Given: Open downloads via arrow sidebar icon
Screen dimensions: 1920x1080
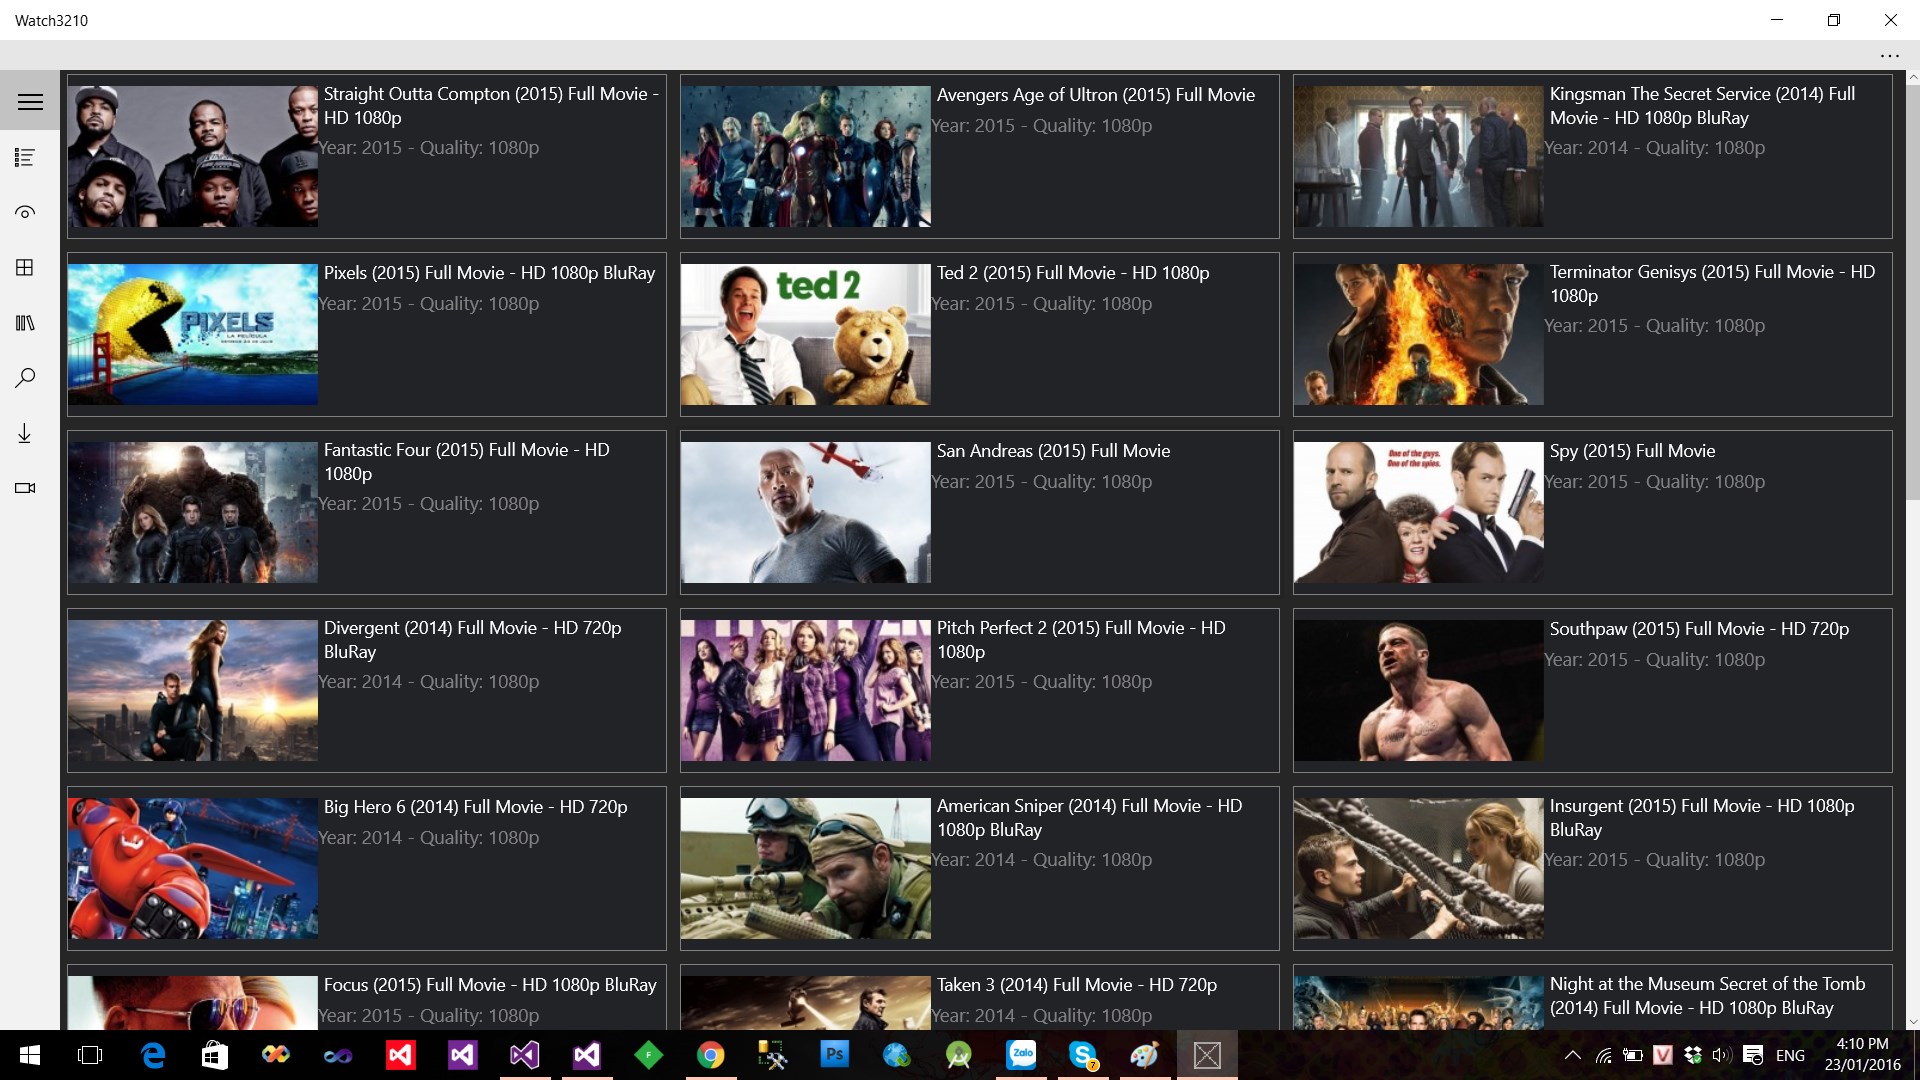Looking at the screenshot, I should pos(25,433).
